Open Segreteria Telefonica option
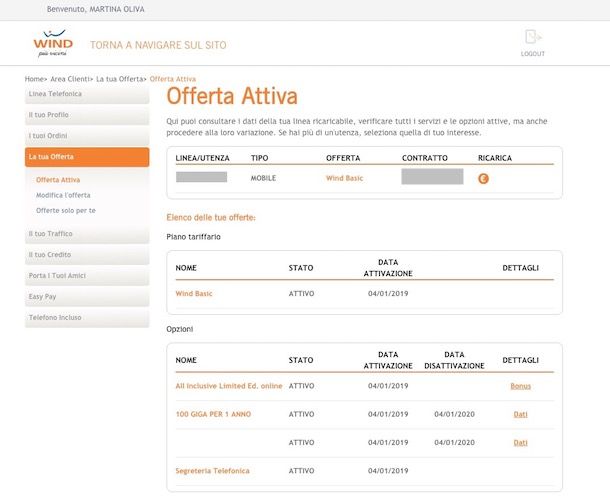This screenshot has width=610, height=500. point(212,471)
